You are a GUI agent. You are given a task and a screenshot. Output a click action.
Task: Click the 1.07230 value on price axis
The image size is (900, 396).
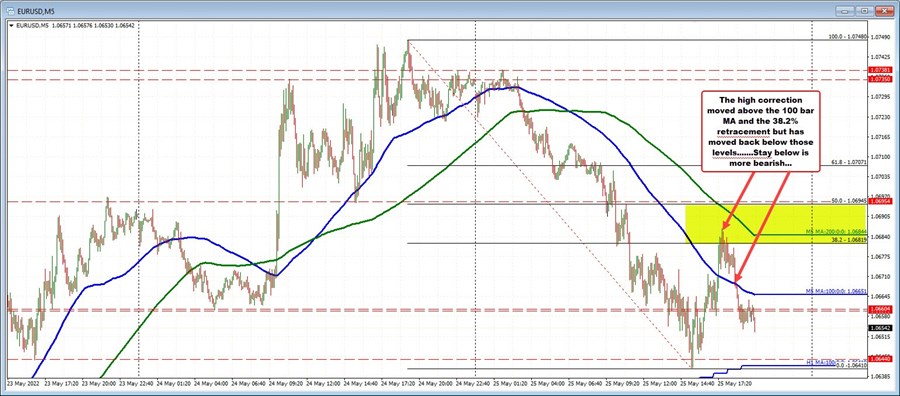click(881, 117)
